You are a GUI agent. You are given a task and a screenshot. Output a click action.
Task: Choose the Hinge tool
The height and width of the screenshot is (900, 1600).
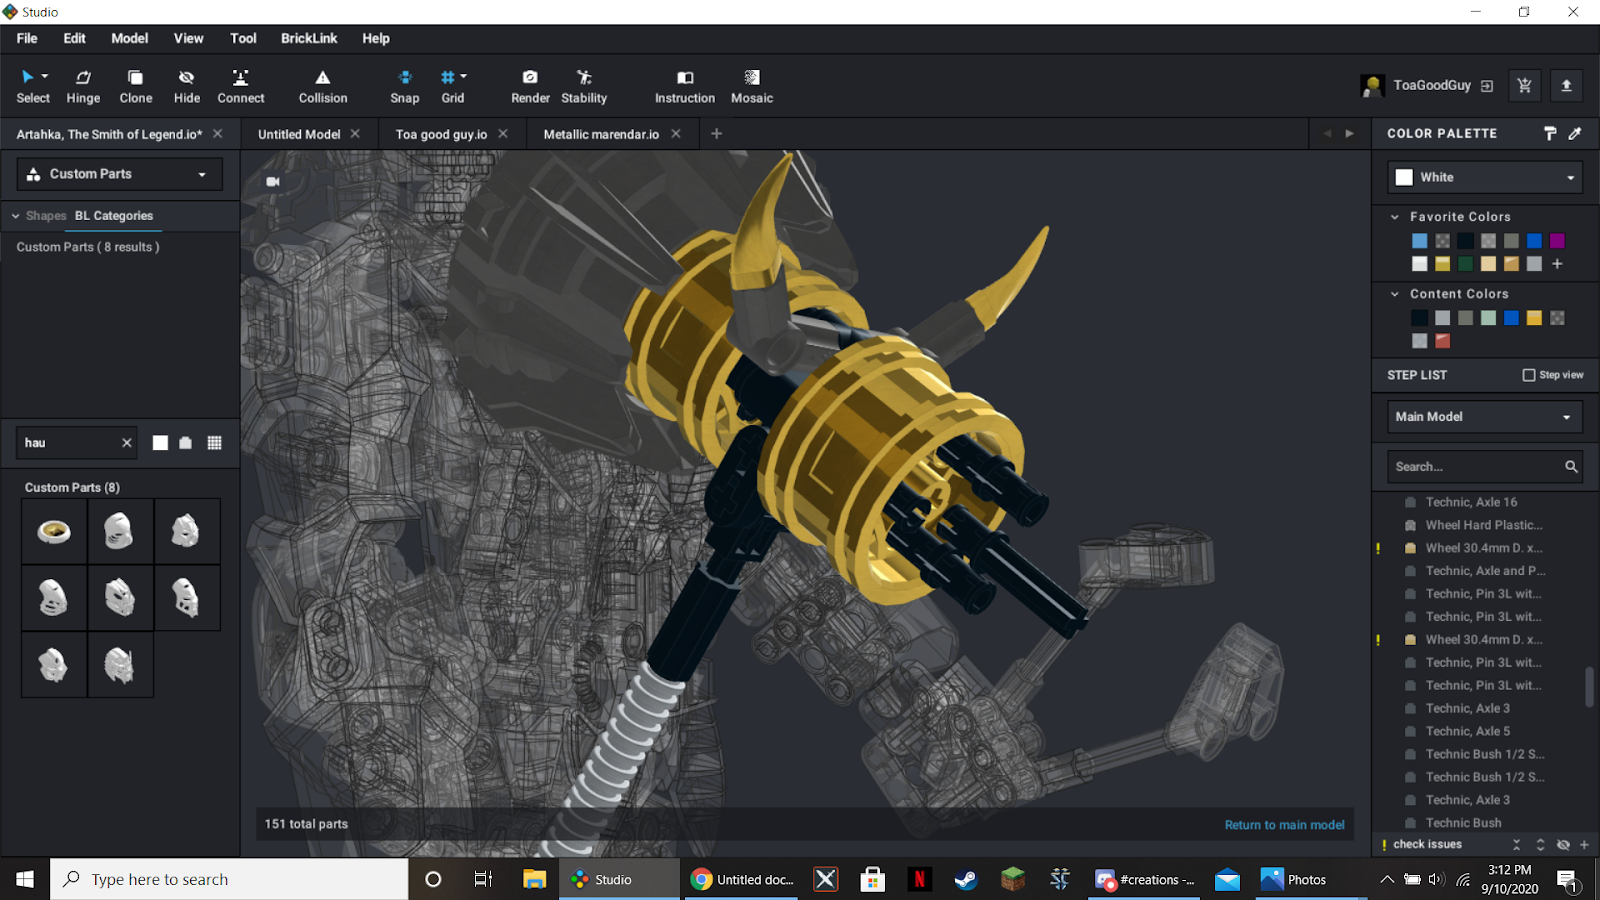(83, 86)
